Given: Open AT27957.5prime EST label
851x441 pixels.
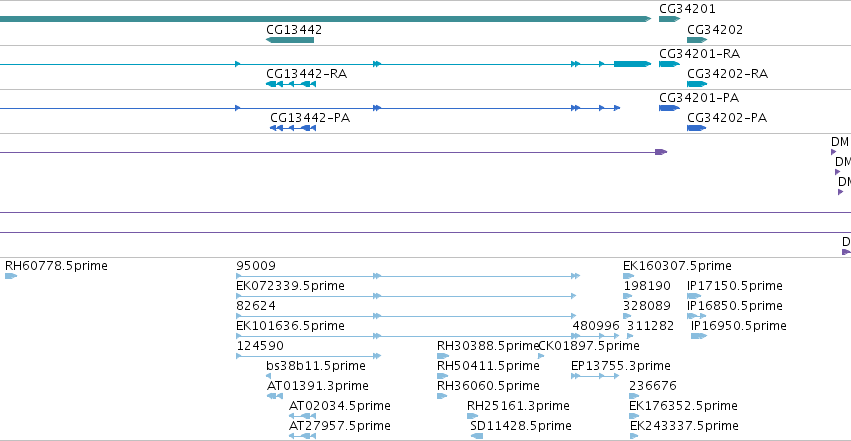Looking at the screenshot, I should (x=340, y=426).
